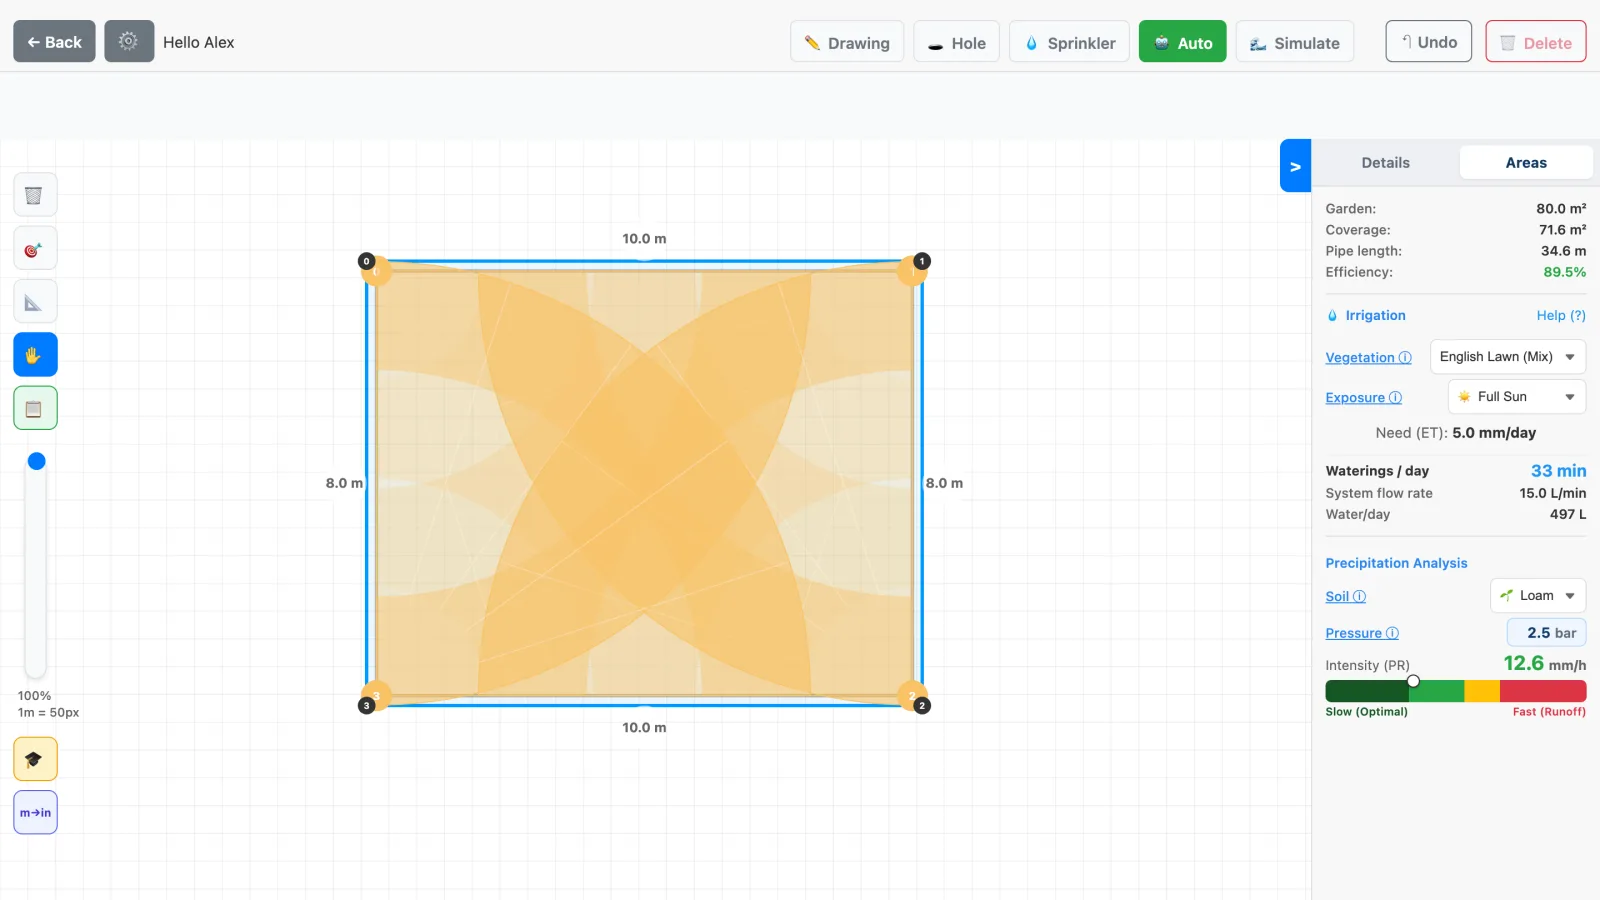The image size is (1600, 900).
Task: Click the top edge 10.0 m label
Action: click(x=644, y=239)
